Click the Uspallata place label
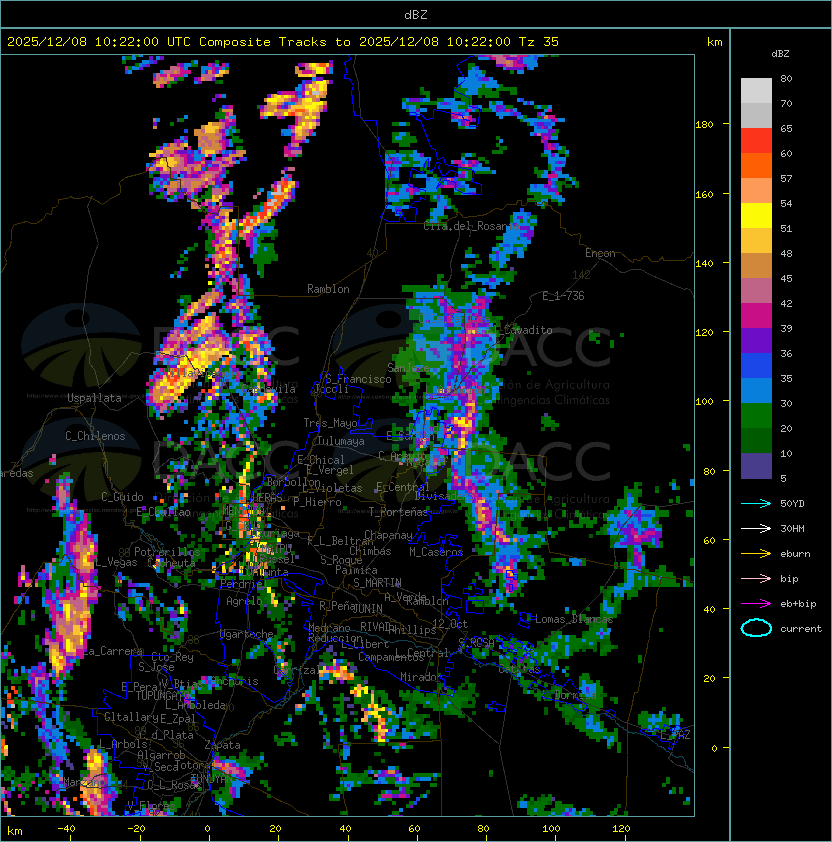832x842 pixels. 94,398
